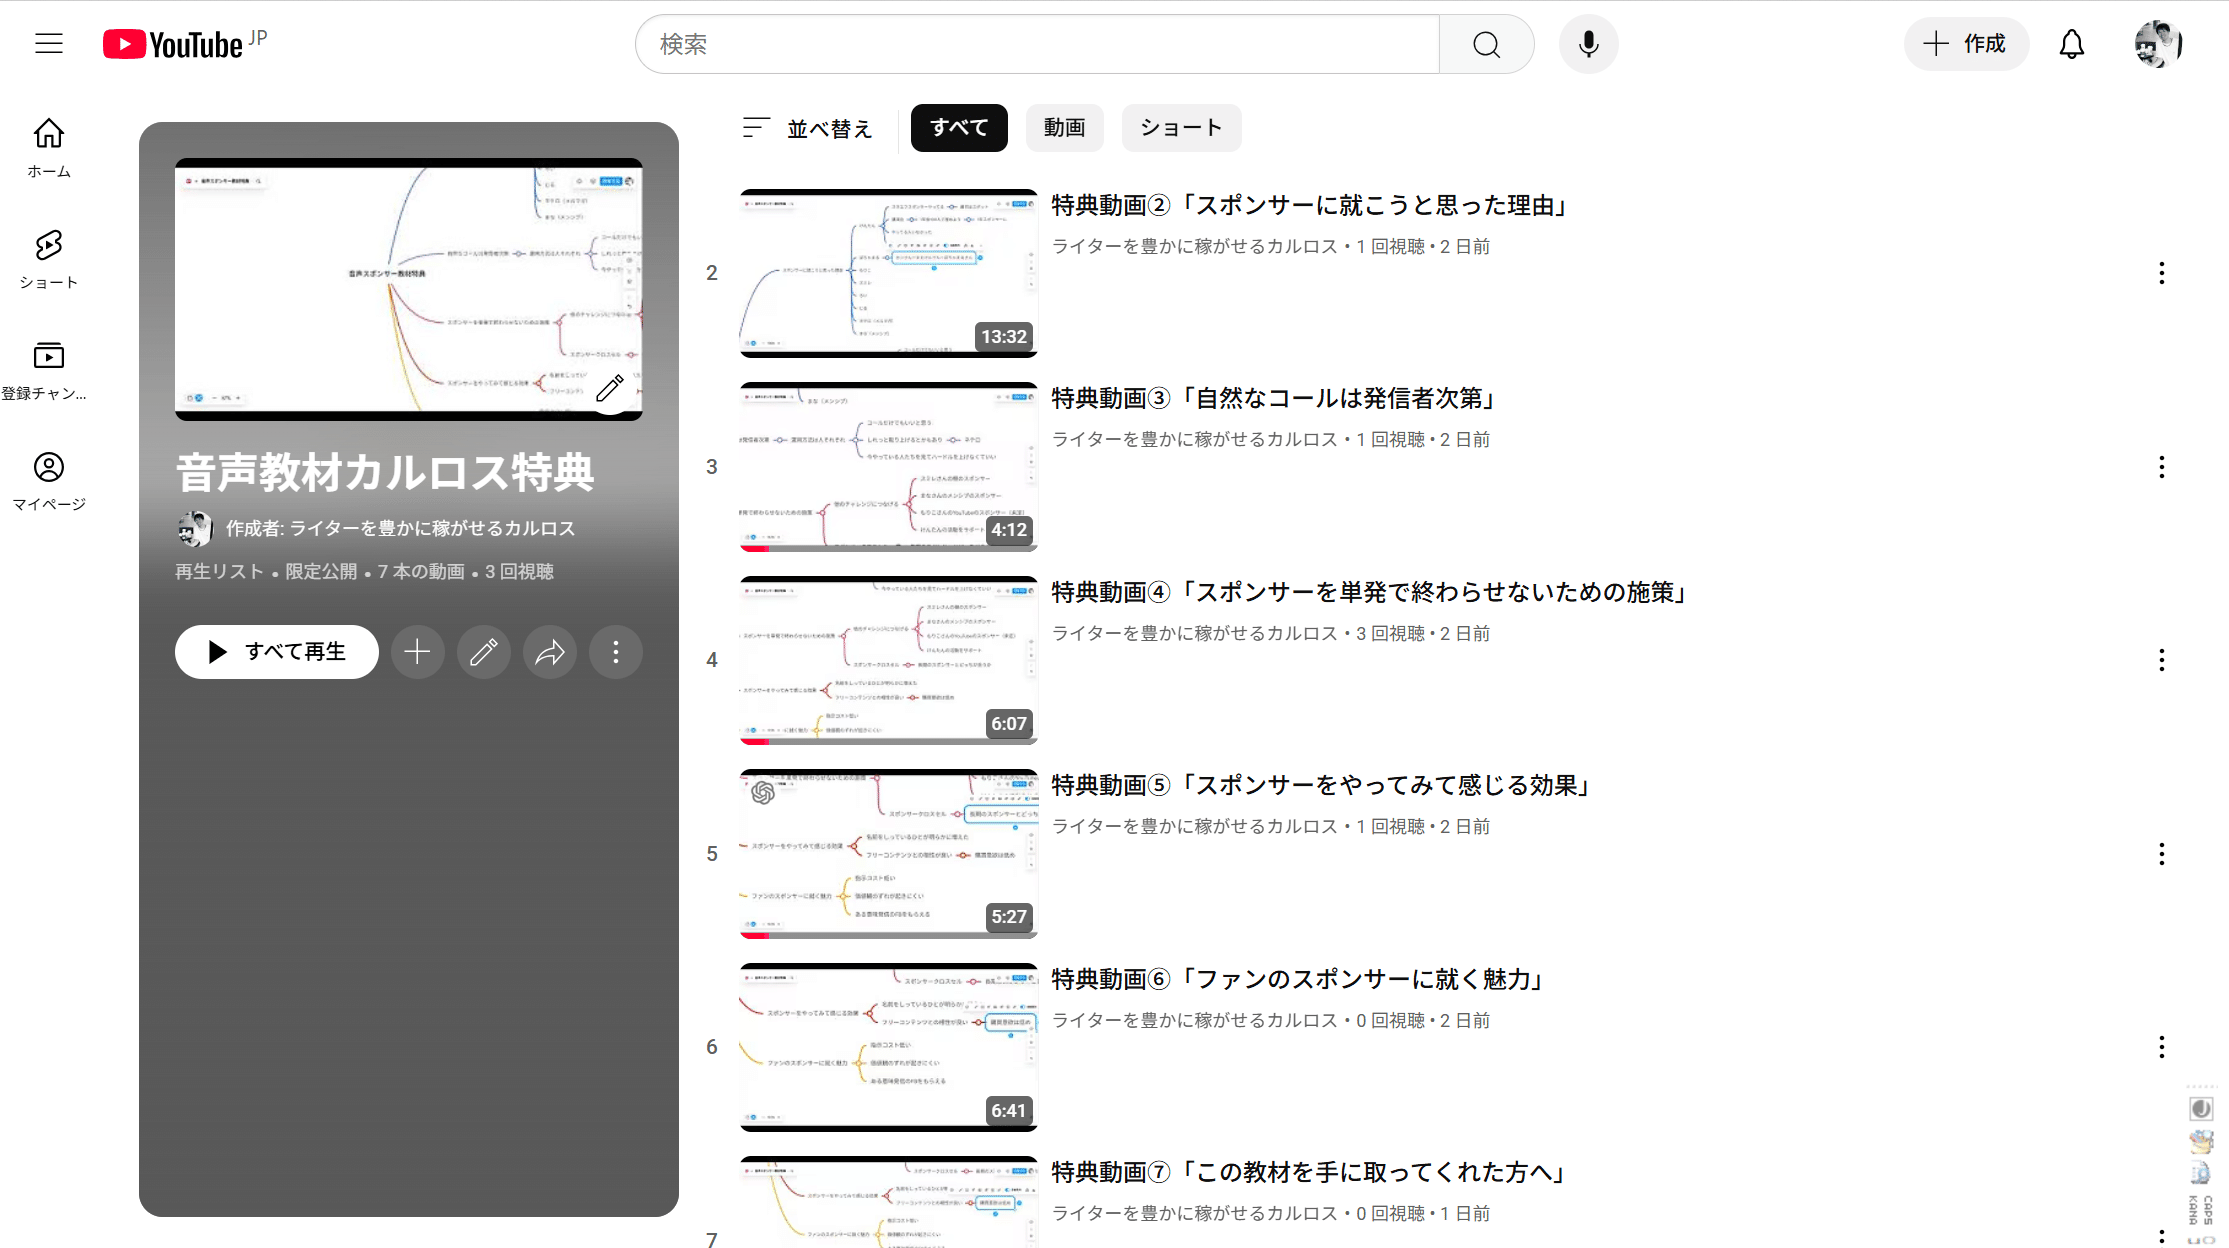Select the ショート filter chip
Viewport: 2229px width, 1248px height.
(1181, 128)
